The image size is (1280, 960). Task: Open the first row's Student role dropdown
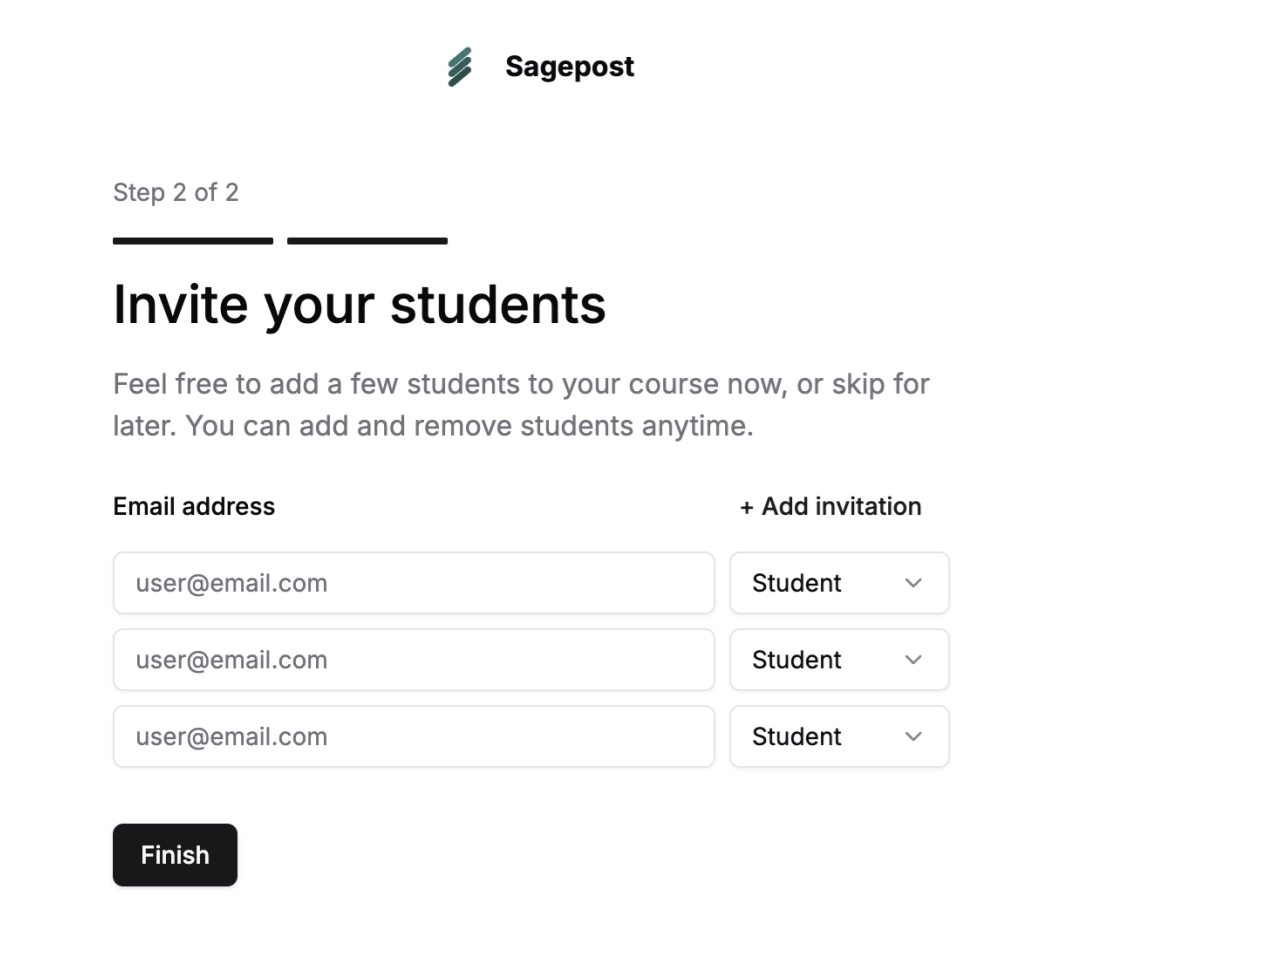coord(838,583)
